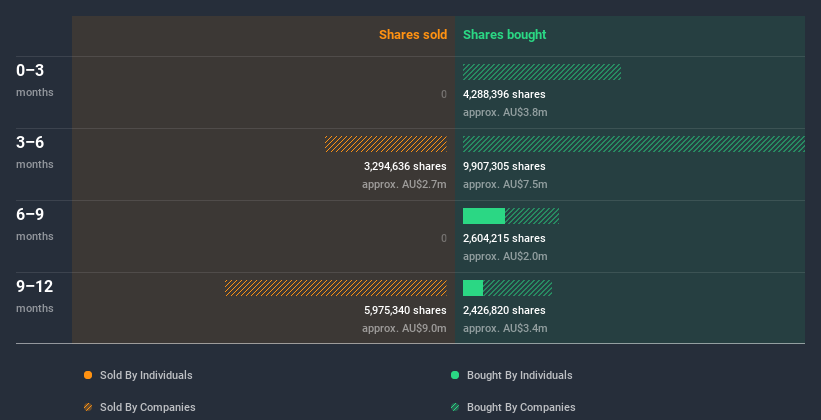The width and height of the screenshot is (821, 420).
Task: Click the solid green 6–9 months bar
Action: click(x=484, y=216)
